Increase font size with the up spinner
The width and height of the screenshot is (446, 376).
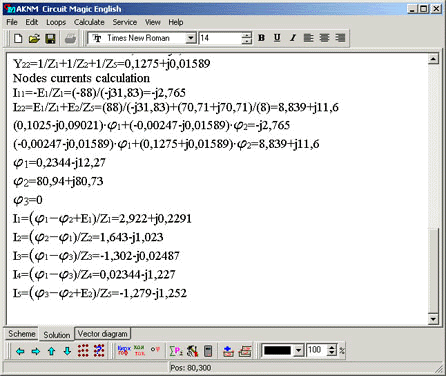pyautogui.click(x=247, y=35)
